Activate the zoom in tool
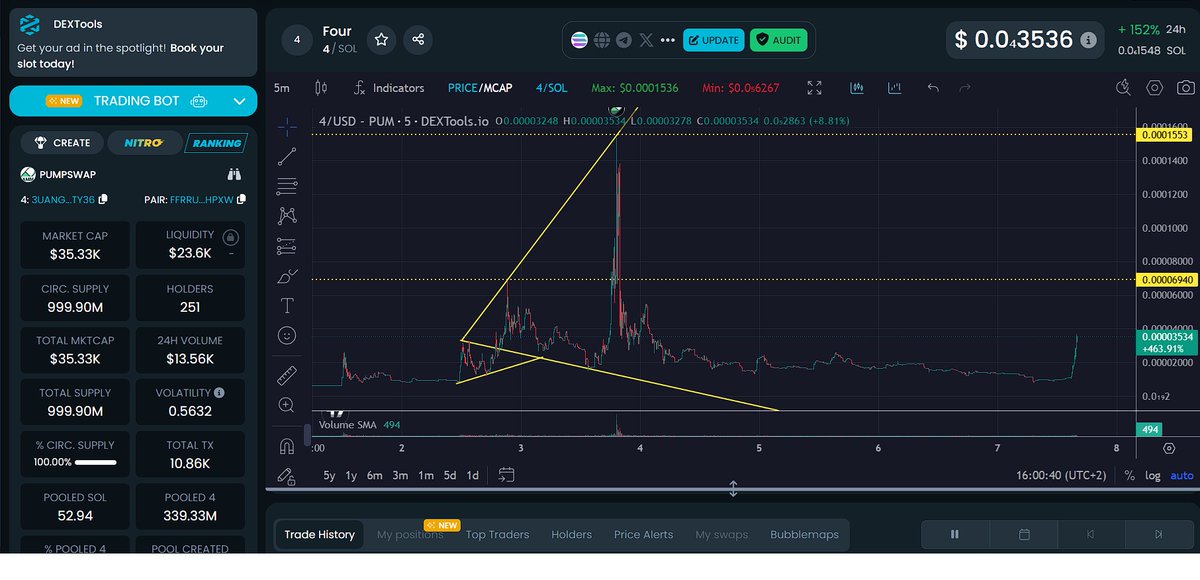The height and width of the screenshot is (580, 1200). 287,405
